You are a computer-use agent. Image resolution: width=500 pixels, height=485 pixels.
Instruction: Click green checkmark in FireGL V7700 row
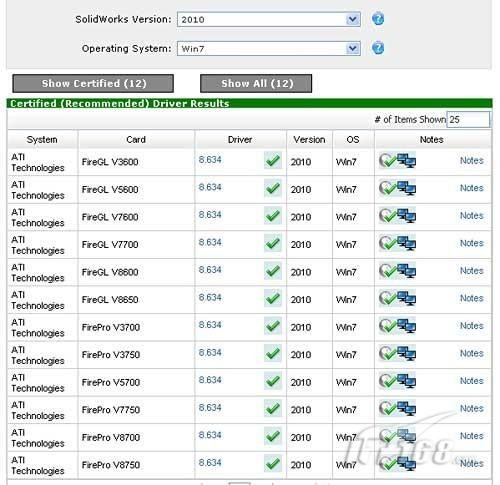coord(273,243)
